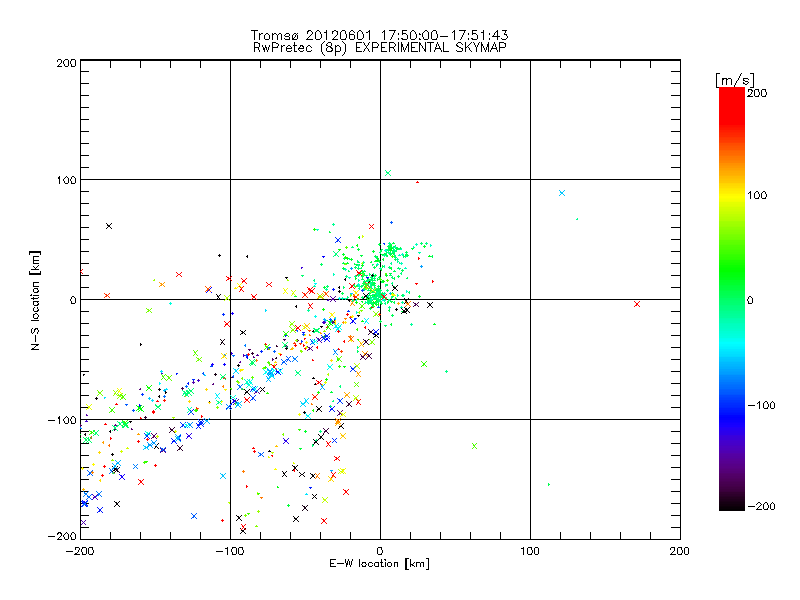Click the Tromsø date-time title line

[379, 35]
